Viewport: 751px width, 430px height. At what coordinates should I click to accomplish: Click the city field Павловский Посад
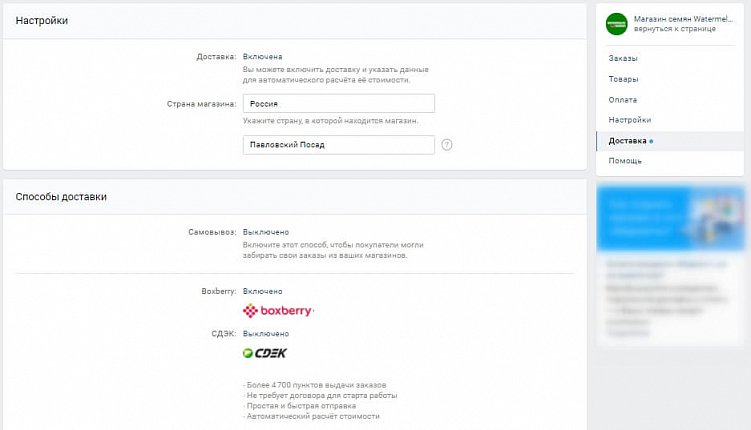(x=338, y=145)
